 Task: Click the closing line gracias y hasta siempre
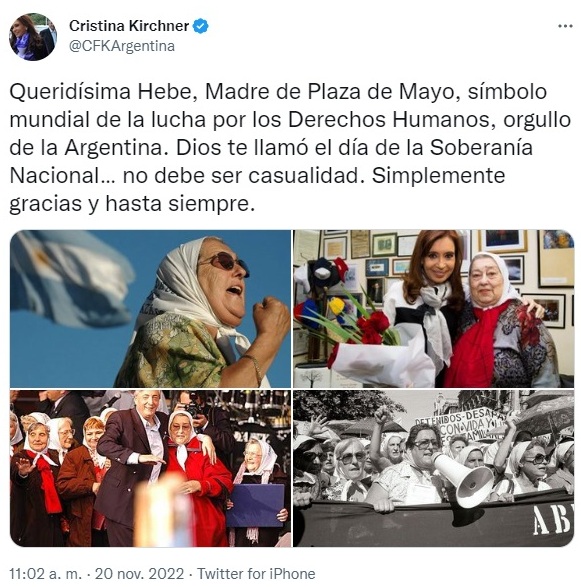[132, 204]
